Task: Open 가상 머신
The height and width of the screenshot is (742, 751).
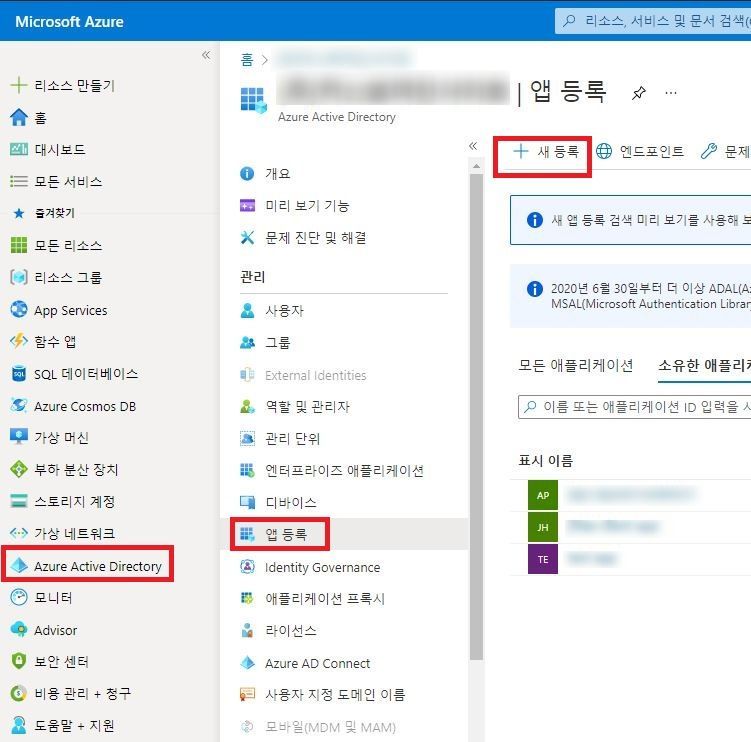Action: coord(49,437)
